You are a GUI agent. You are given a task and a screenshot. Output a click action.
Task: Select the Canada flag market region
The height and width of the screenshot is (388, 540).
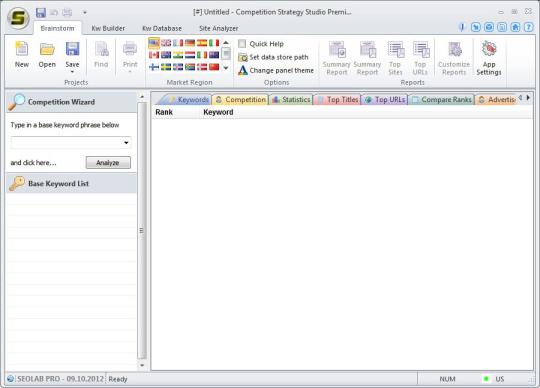154,55
